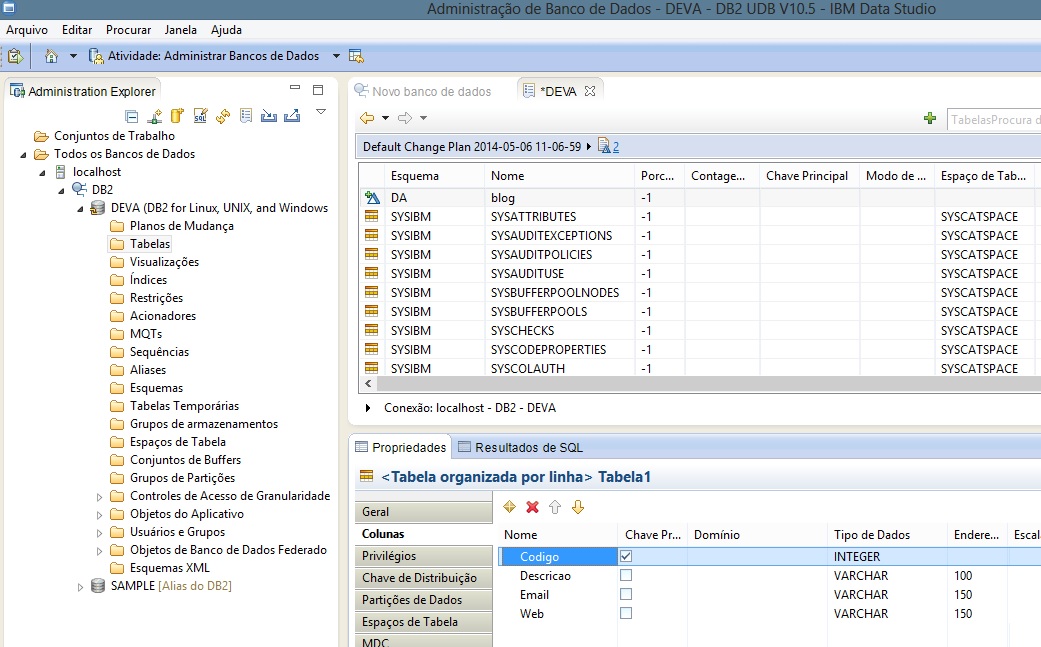Click the red X delete column icon
This screenshot has height=647, width=1041.
pos(532,508)
